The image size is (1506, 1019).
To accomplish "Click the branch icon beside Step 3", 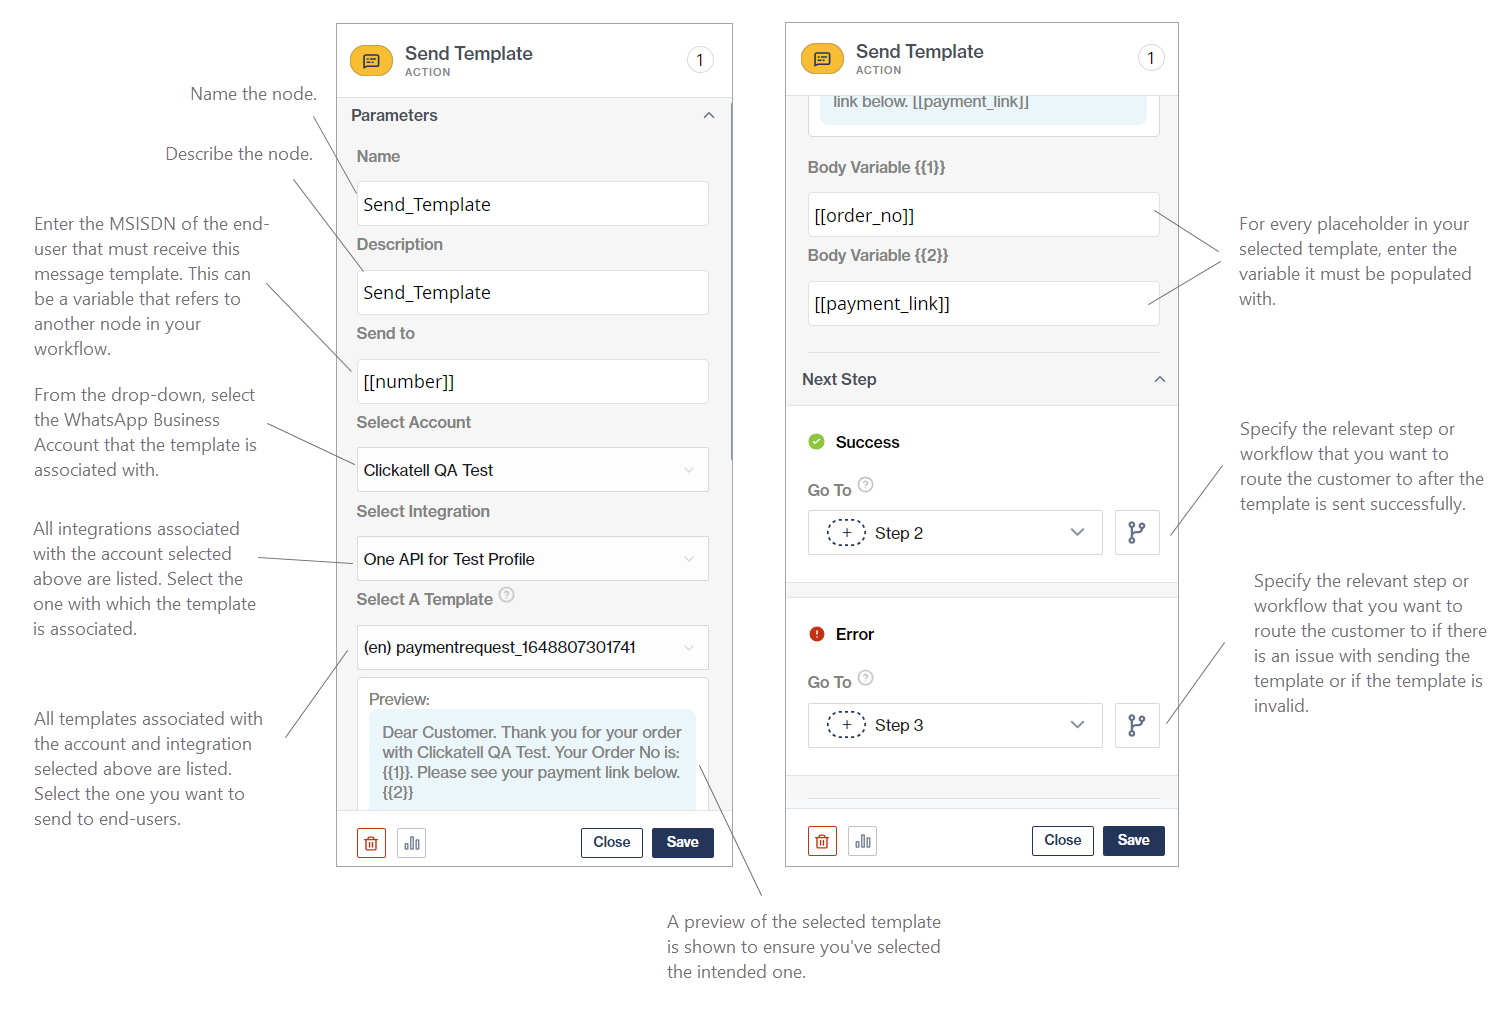I will pyautogui.click(x=1137, y=725).
